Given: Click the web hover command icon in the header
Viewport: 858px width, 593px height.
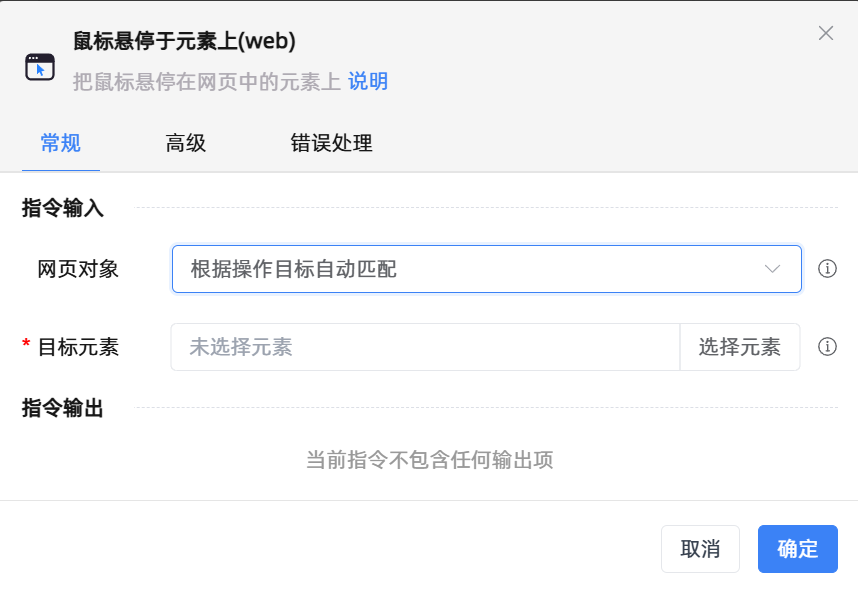Looking at the screenshot, I should click(x=40, y=66).
